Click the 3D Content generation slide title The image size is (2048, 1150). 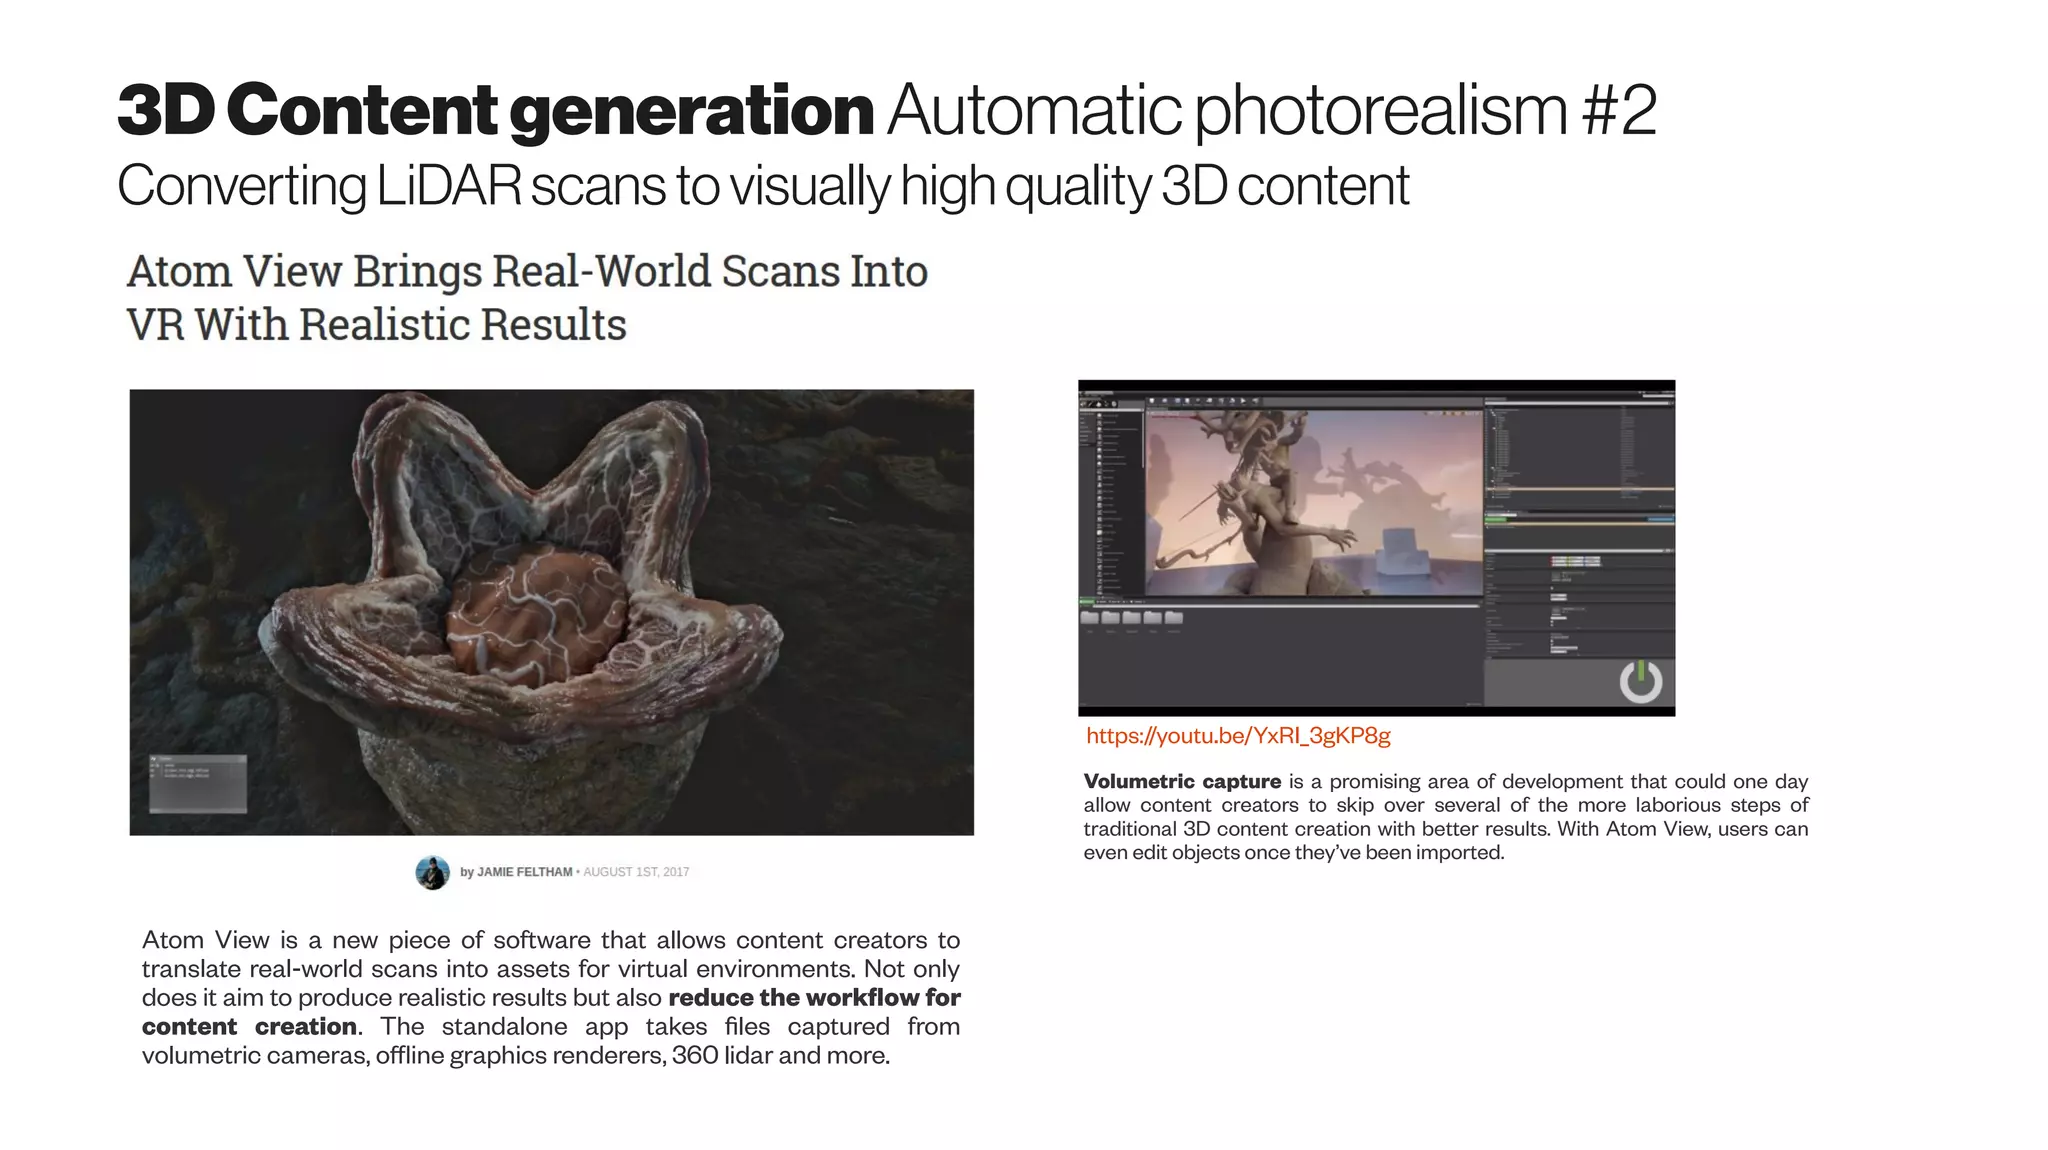887,109
